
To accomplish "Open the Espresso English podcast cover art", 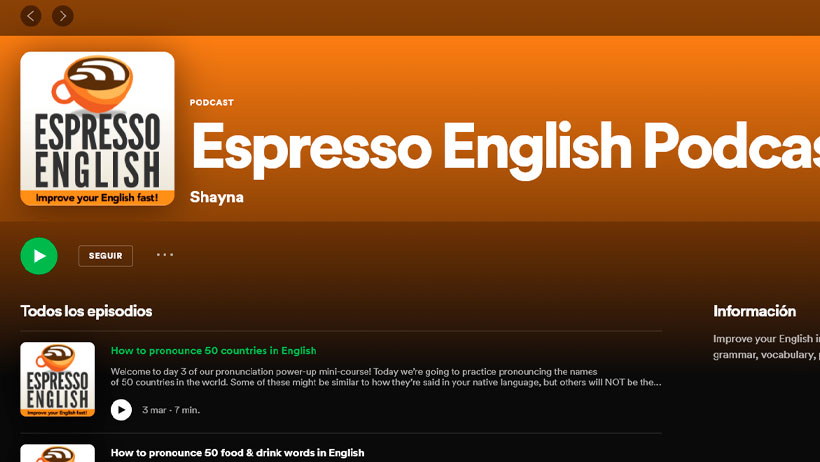I will coord(97,129).
